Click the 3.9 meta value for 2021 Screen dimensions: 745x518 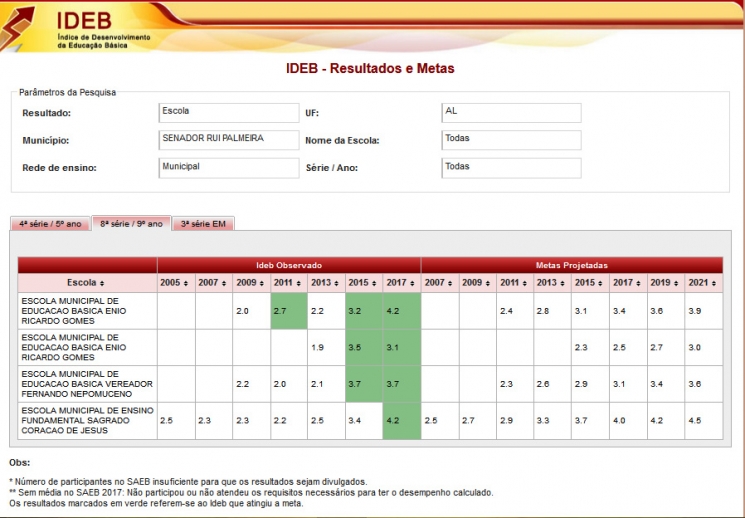click(x=695, y=311)
